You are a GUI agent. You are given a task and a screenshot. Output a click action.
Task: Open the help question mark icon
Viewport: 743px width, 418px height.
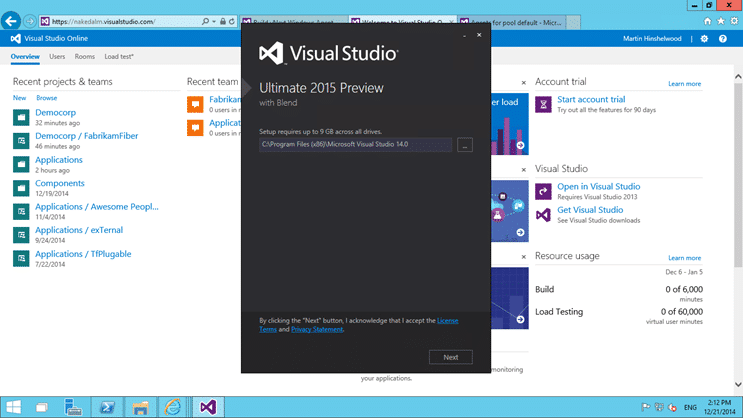click(723, 39)
